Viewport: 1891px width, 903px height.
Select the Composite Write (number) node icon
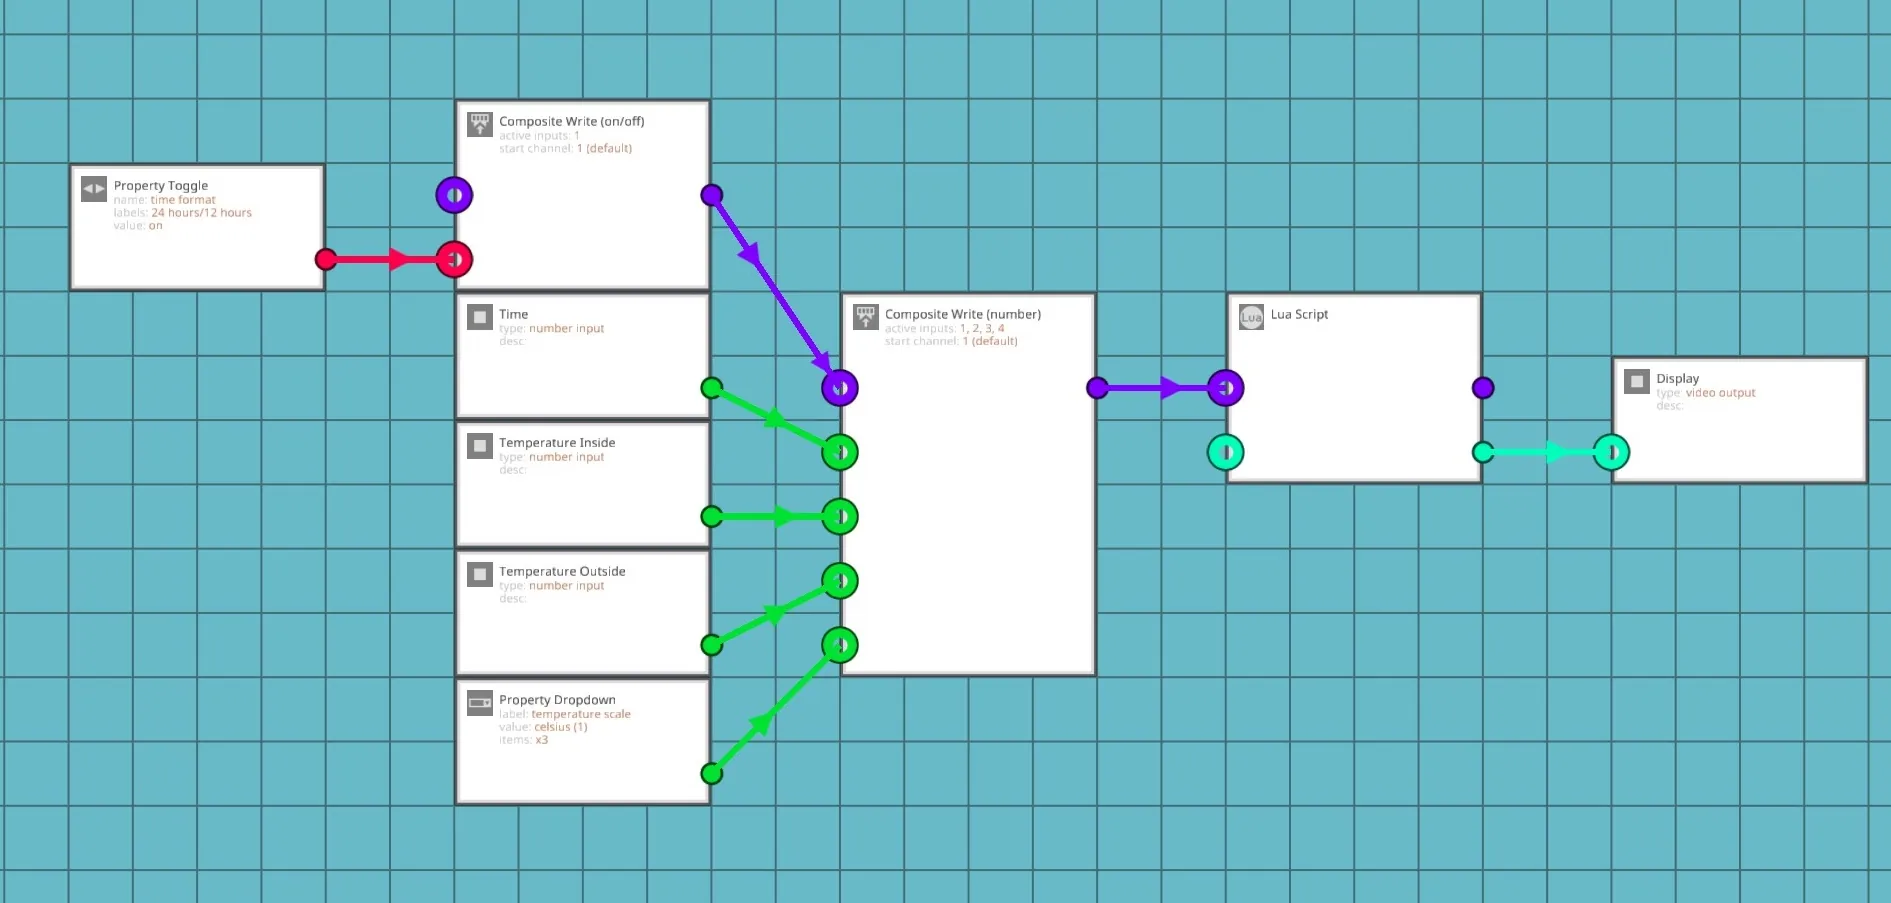[866, 317]
